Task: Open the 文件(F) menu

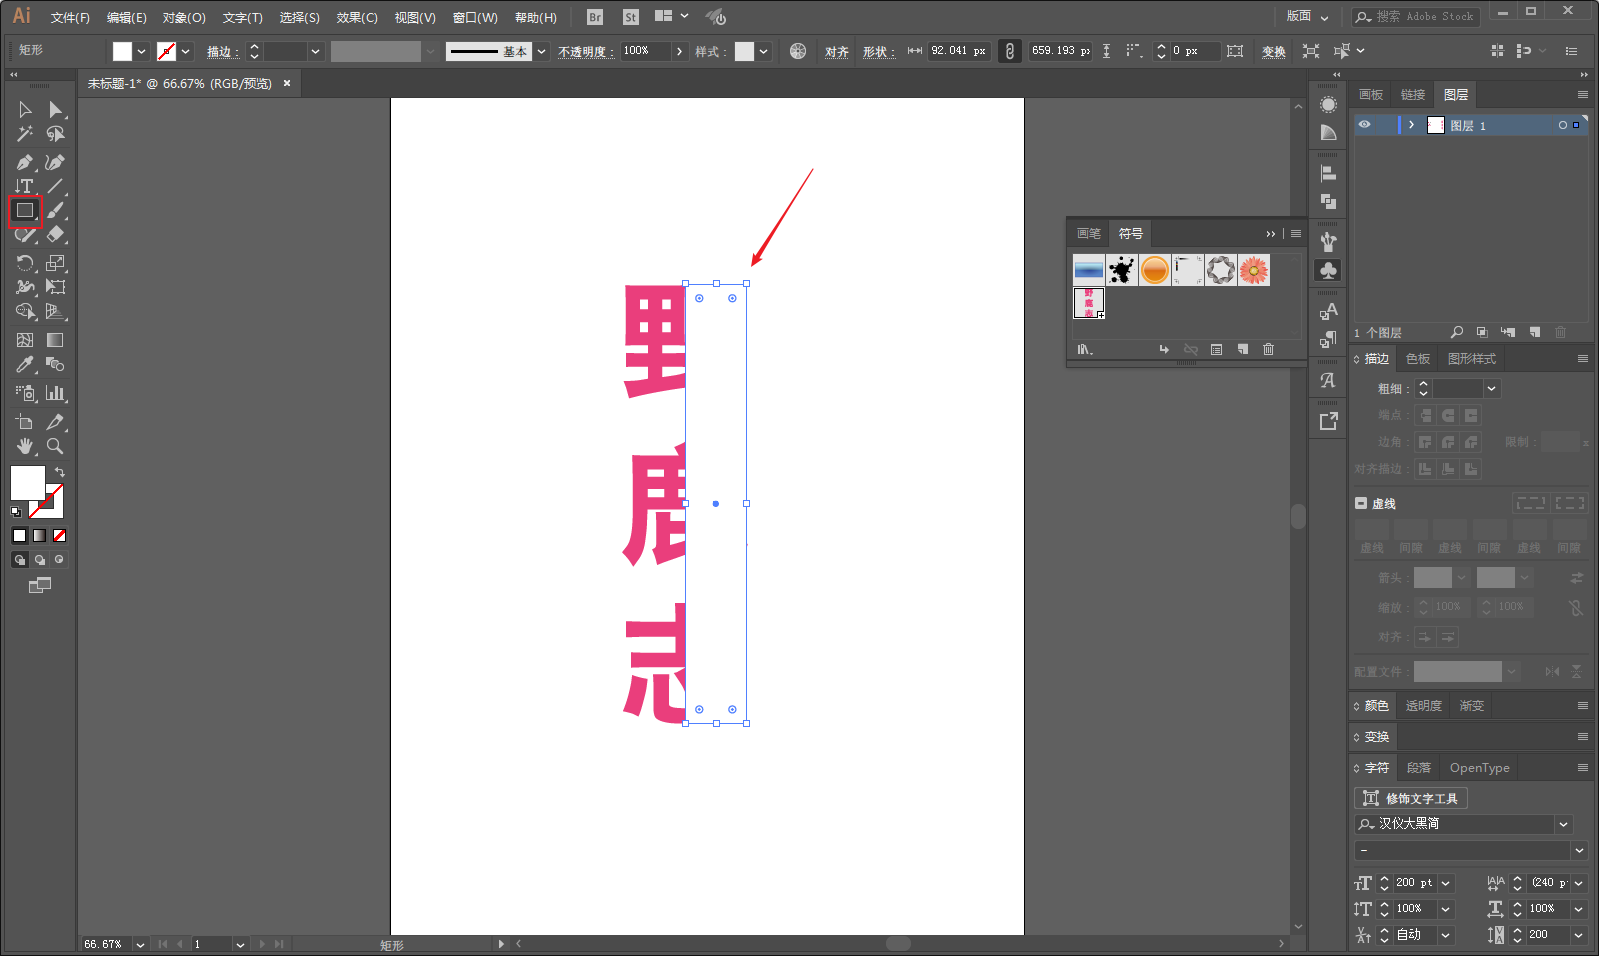Action: (x=70, y=17)
